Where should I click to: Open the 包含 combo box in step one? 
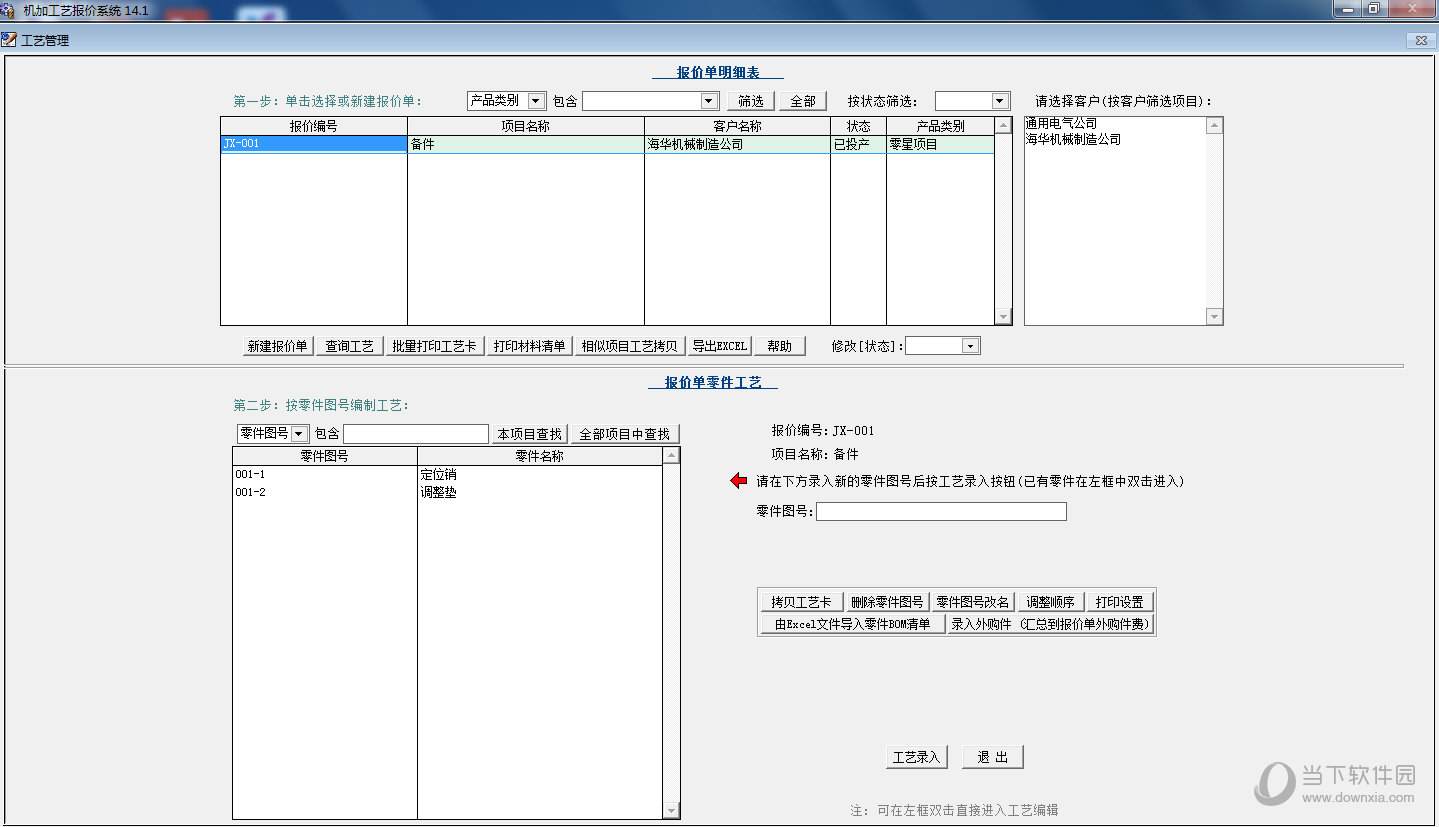pos(709,101)
